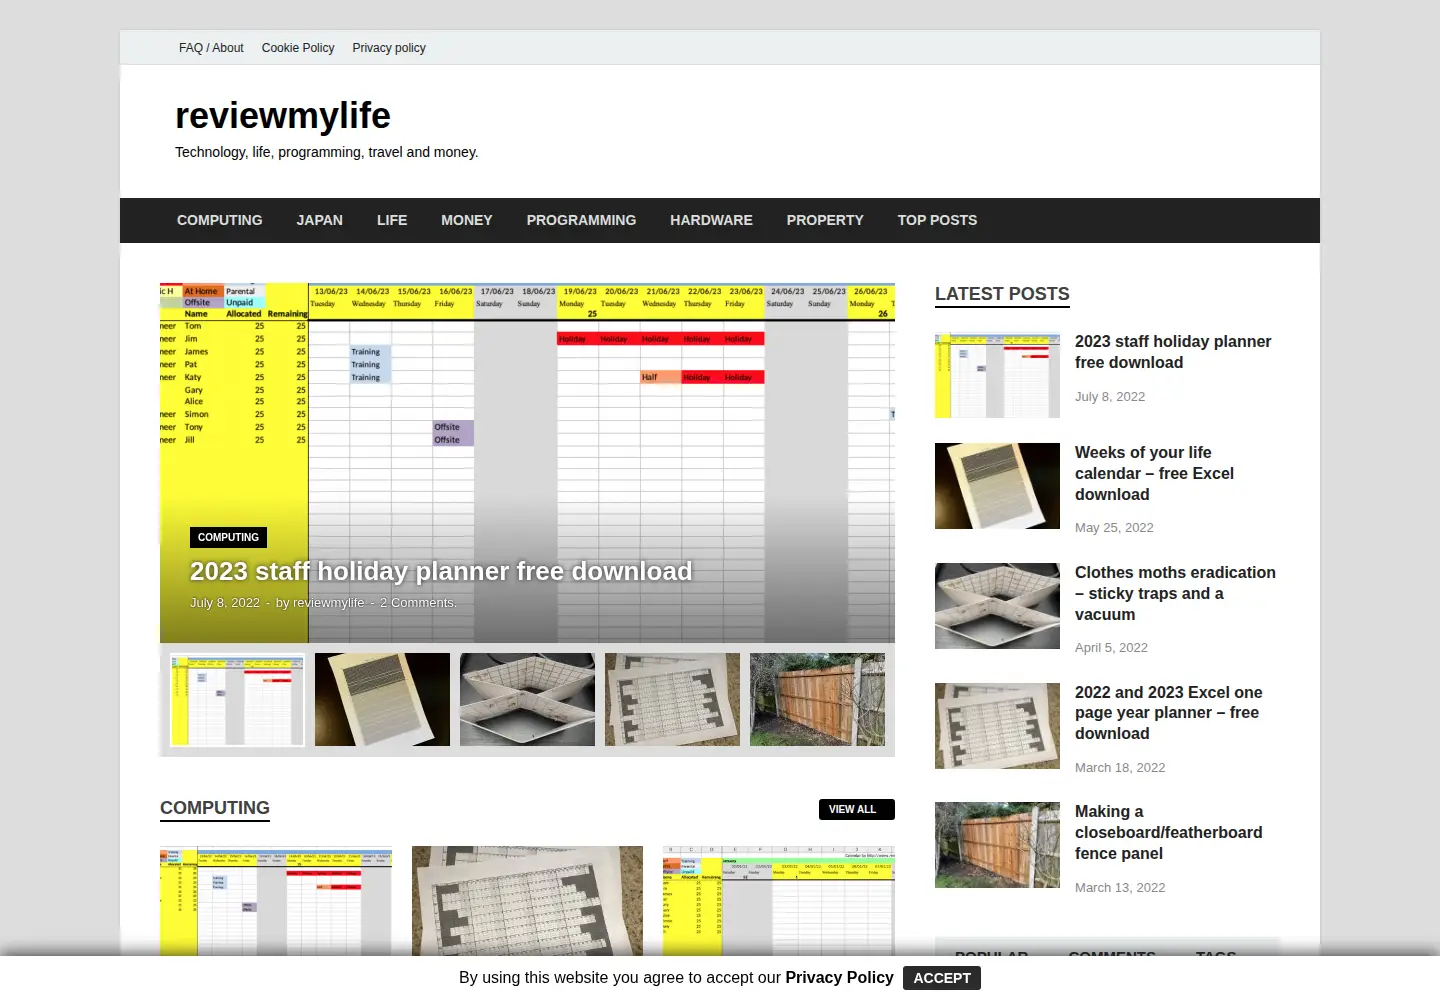Open sidebar 2023 staff holiday planner post title
This screenshot has height=1000, width=1440.
pos(1173,352)
